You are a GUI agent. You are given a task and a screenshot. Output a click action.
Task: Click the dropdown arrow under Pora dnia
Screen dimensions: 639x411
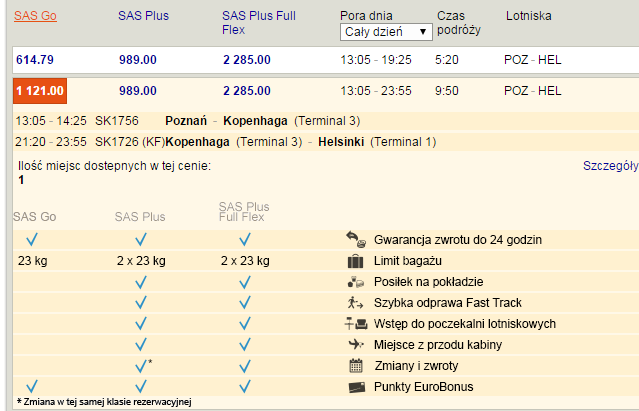click(x=423, y=32)
